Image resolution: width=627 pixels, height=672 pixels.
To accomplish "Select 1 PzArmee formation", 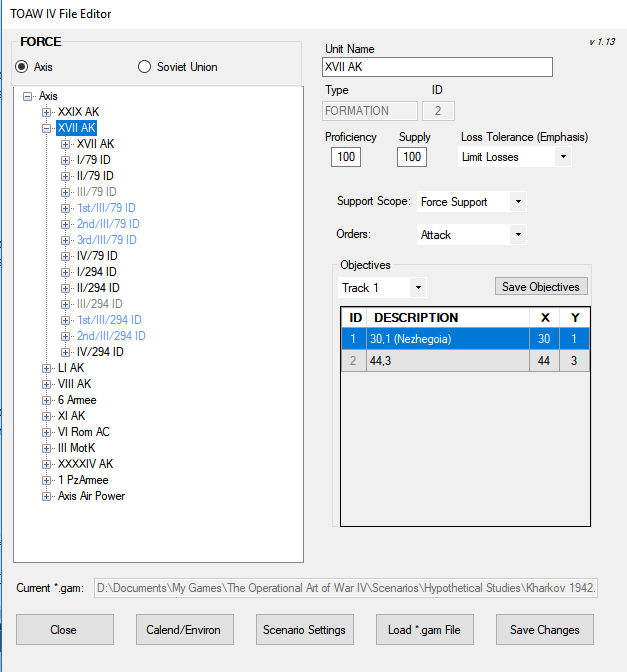I will point(83,480).
